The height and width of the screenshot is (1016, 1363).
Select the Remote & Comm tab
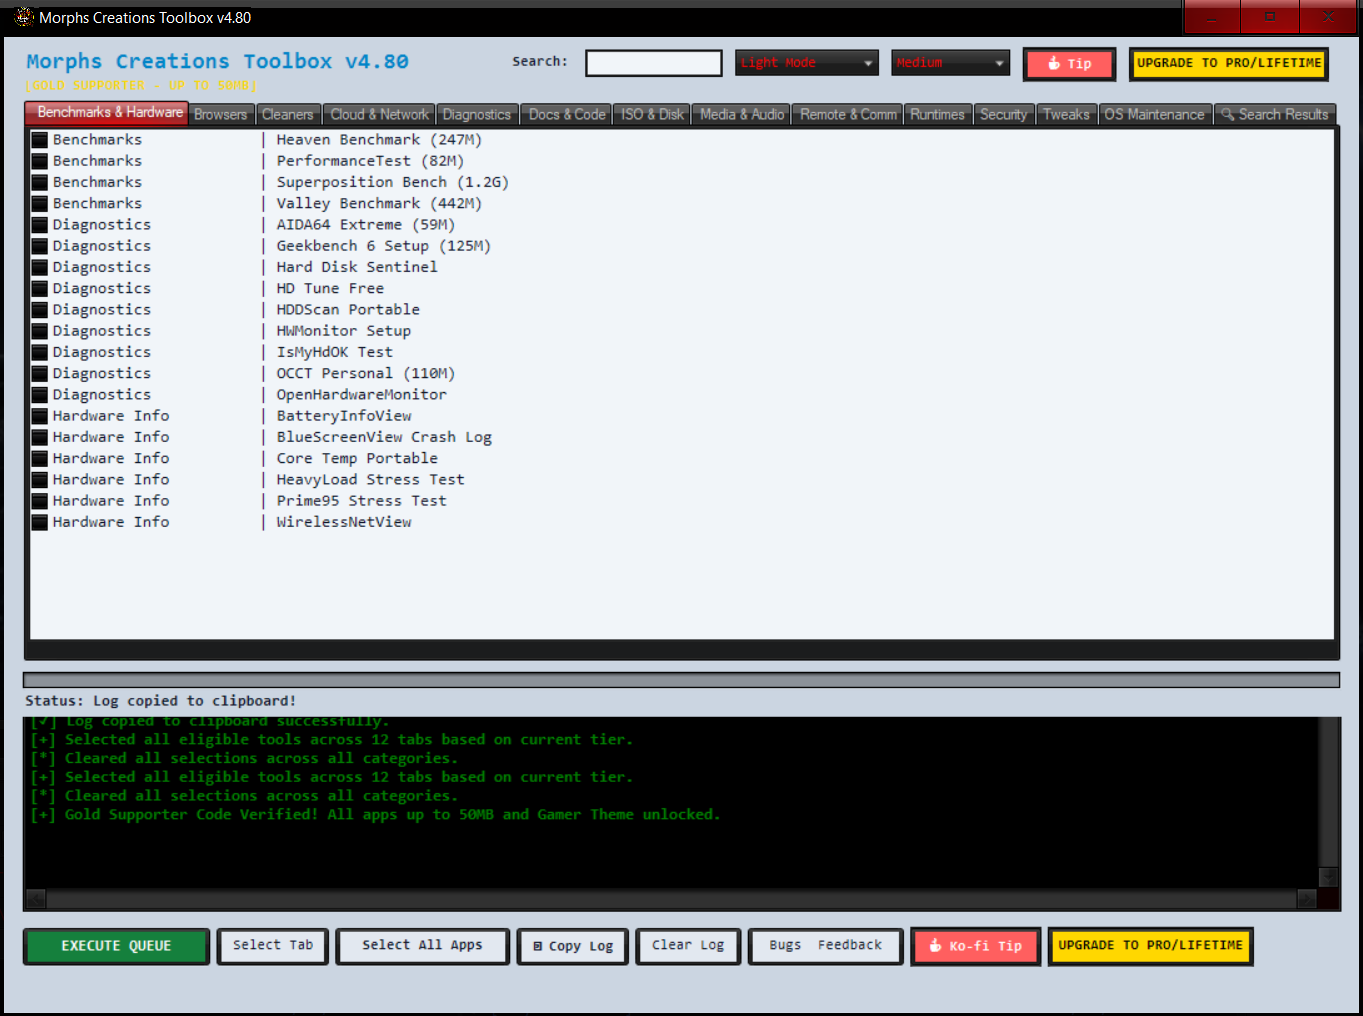[x=848, y=115]
